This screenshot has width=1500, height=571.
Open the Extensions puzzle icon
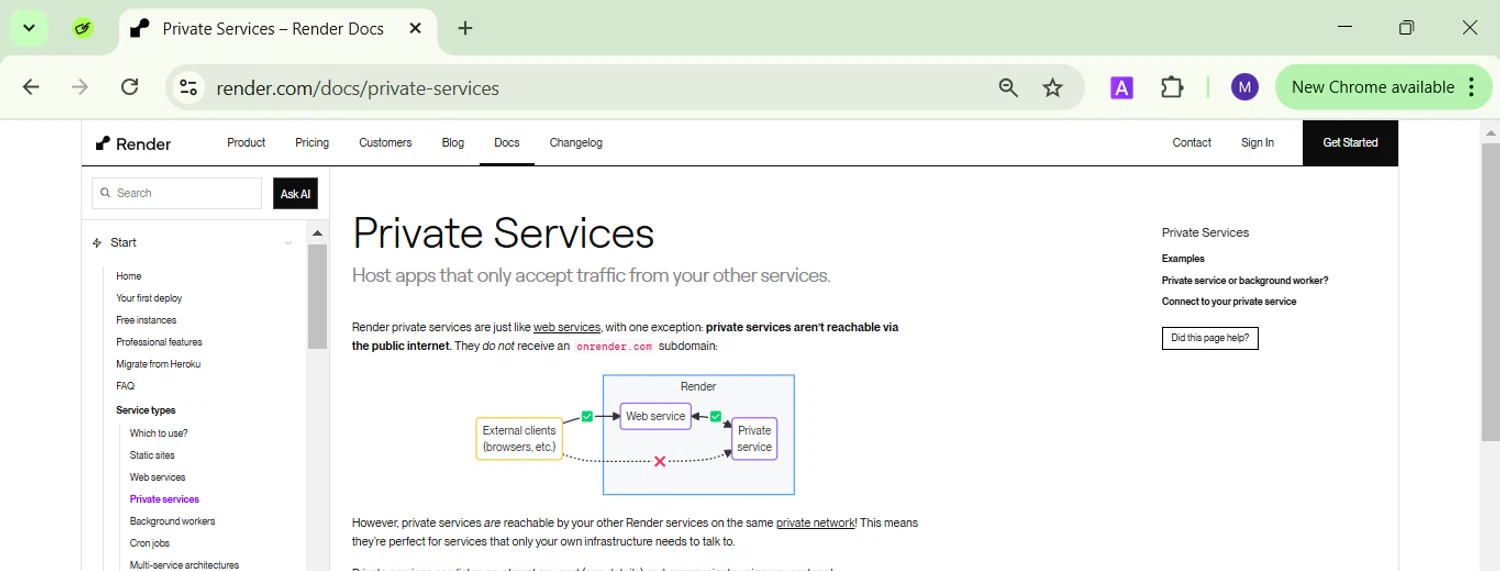(x=1172, y=88)
